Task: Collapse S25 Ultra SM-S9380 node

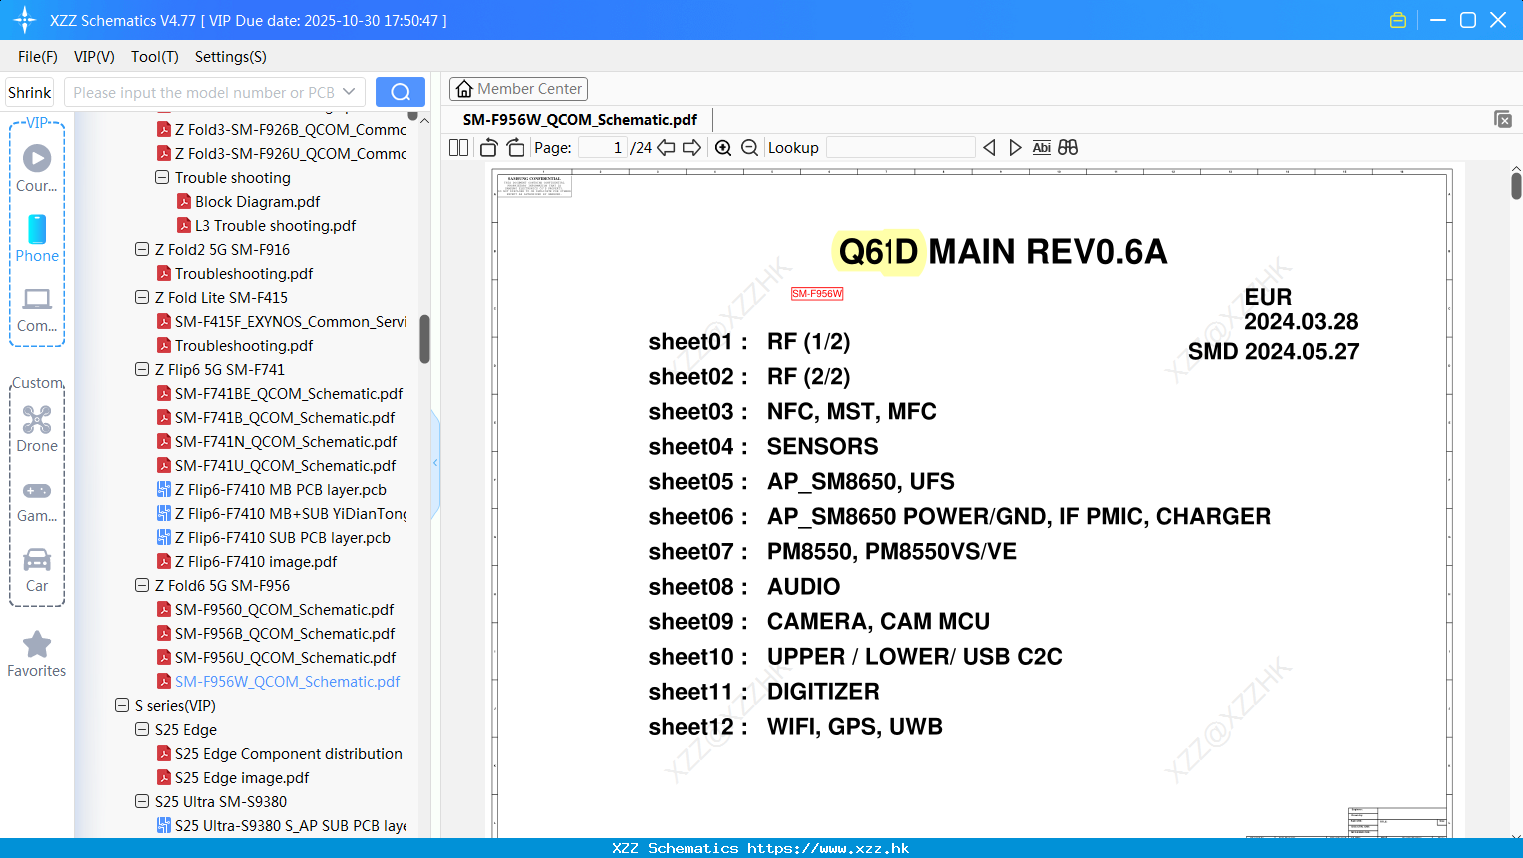Action: [x=142, y=801]
